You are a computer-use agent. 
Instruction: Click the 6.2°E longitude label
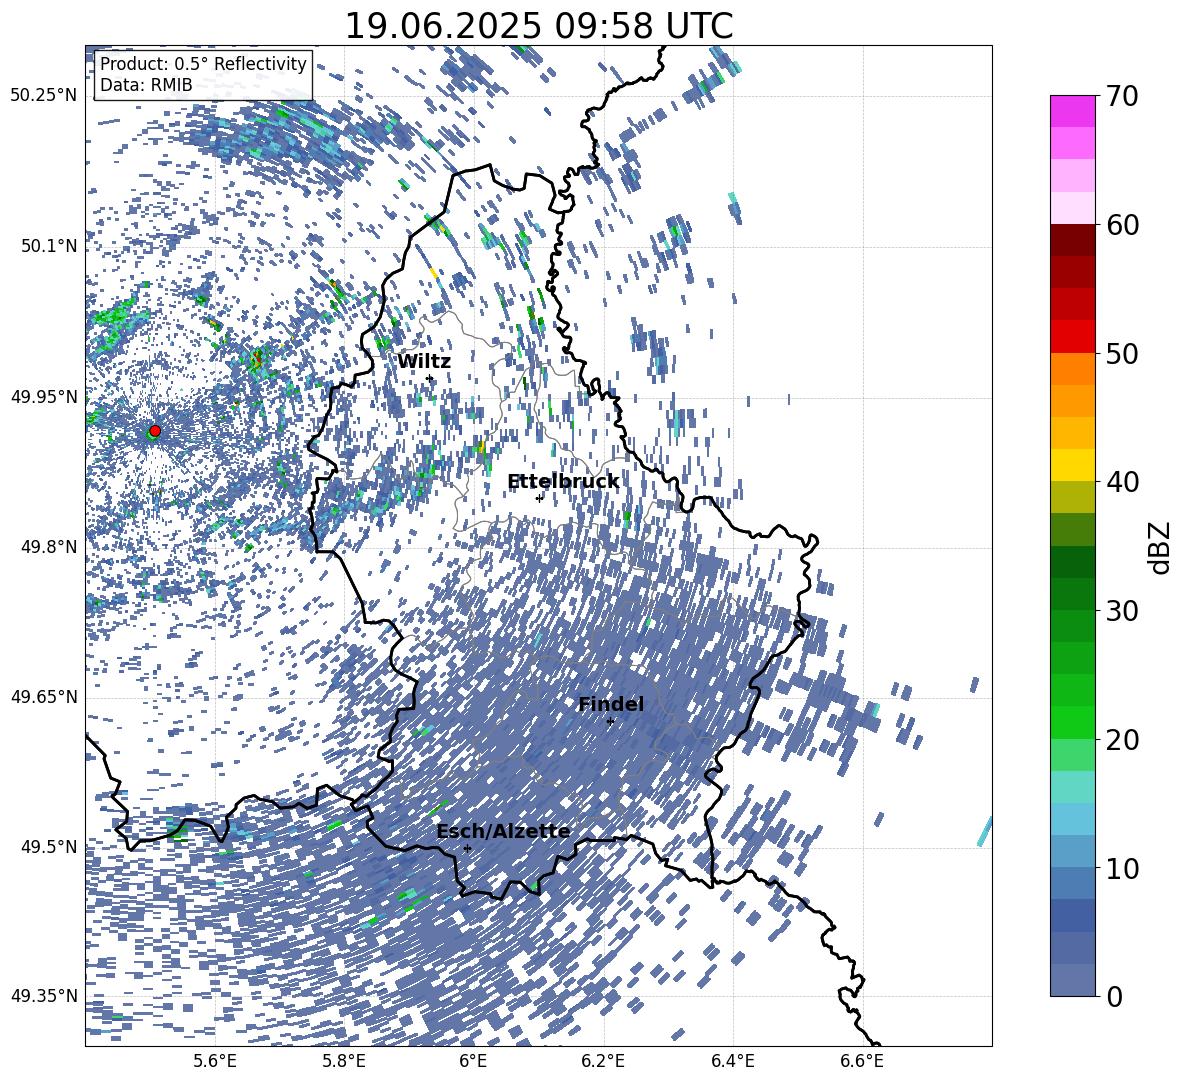[603, 1062]
